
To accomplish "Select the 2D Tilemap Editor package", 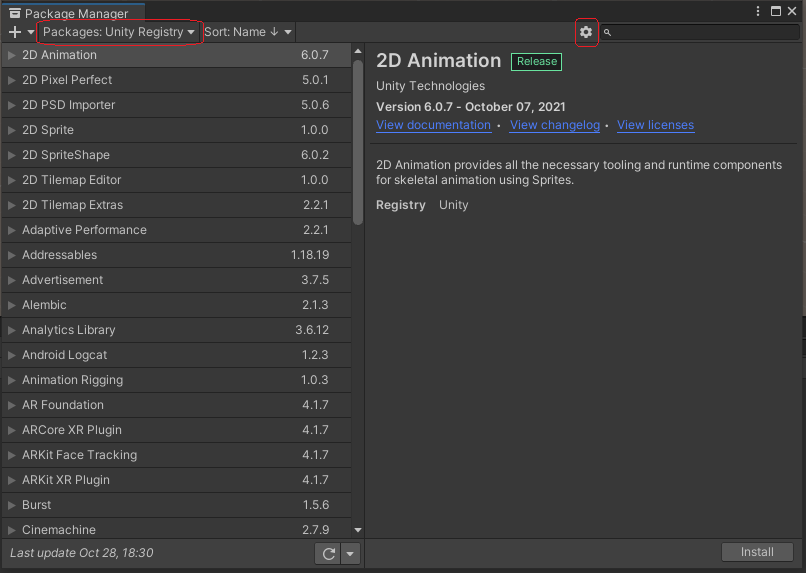I will point(177,180).
